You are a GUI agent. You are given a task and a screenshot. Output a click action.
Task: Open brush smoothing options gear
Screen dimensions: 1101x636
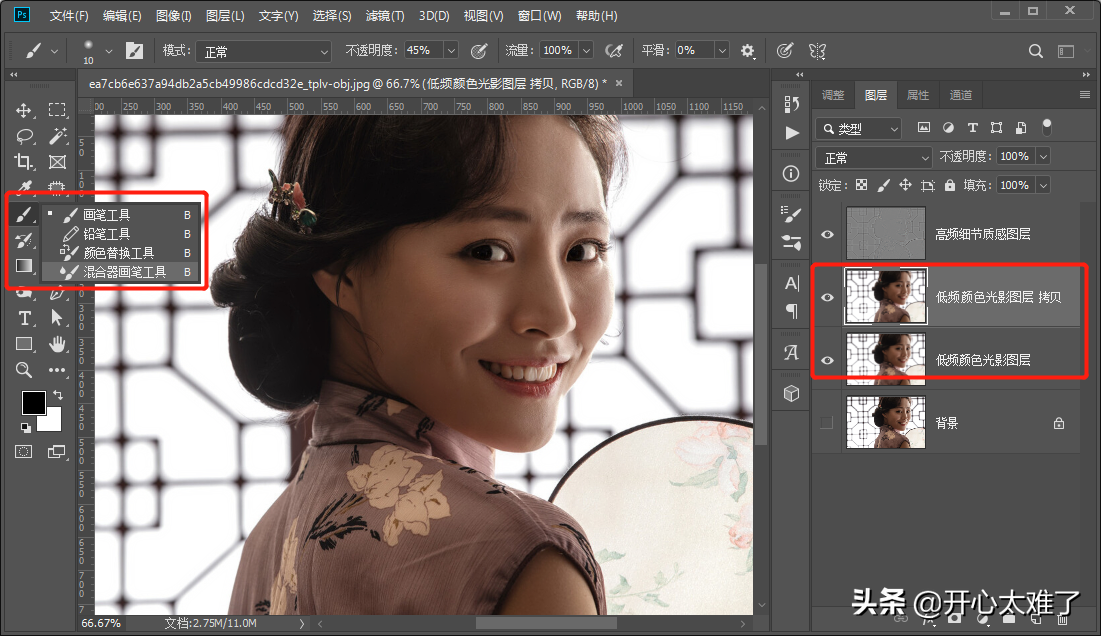pos(747,51)
